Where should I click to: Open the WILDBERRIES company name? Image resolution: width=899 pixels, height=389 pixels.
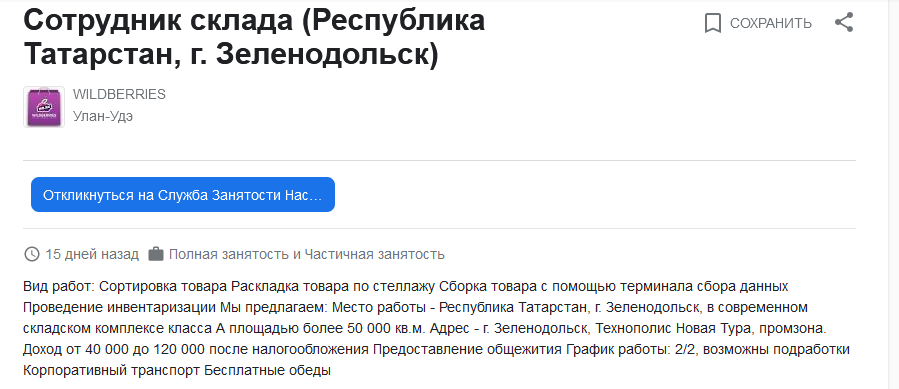coord(119,95)
